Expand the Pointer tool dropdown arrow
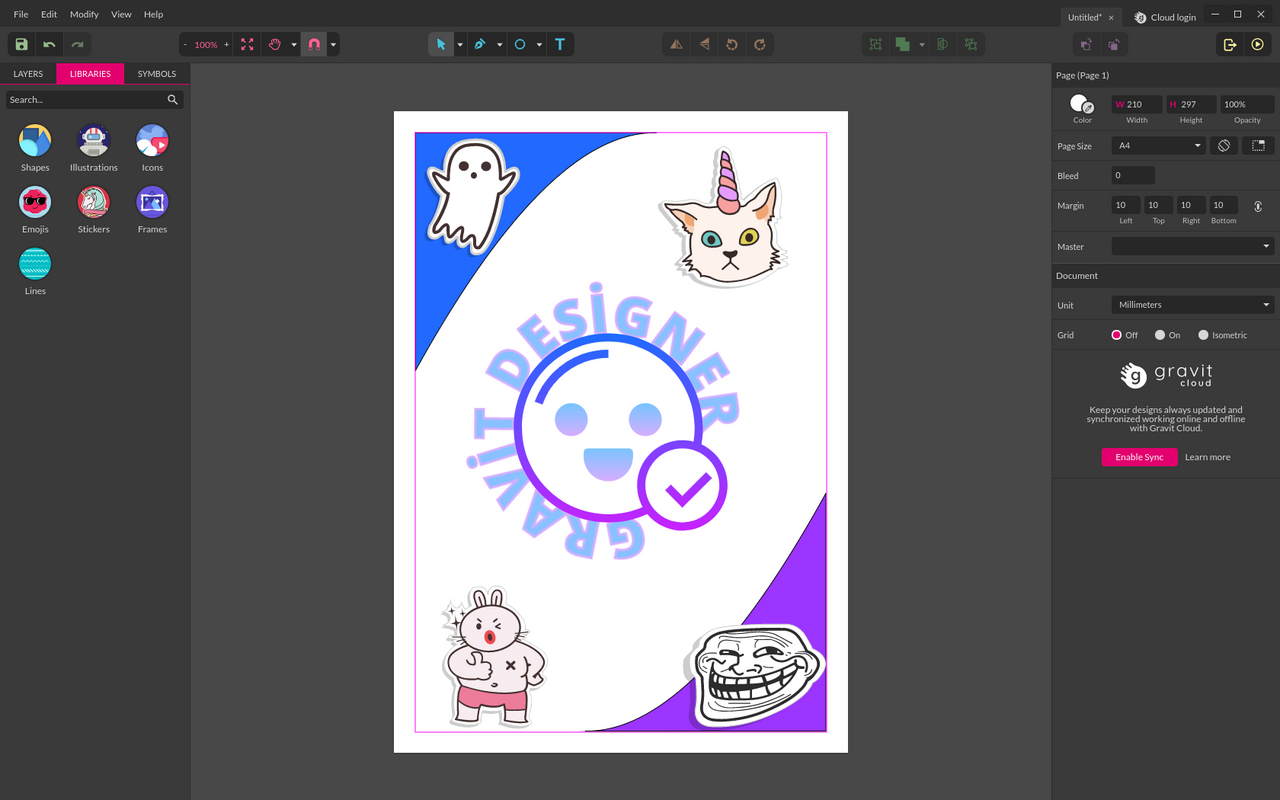Viewport: 1280px width, 800px height. pyautogui.click(x=460, y=45)
